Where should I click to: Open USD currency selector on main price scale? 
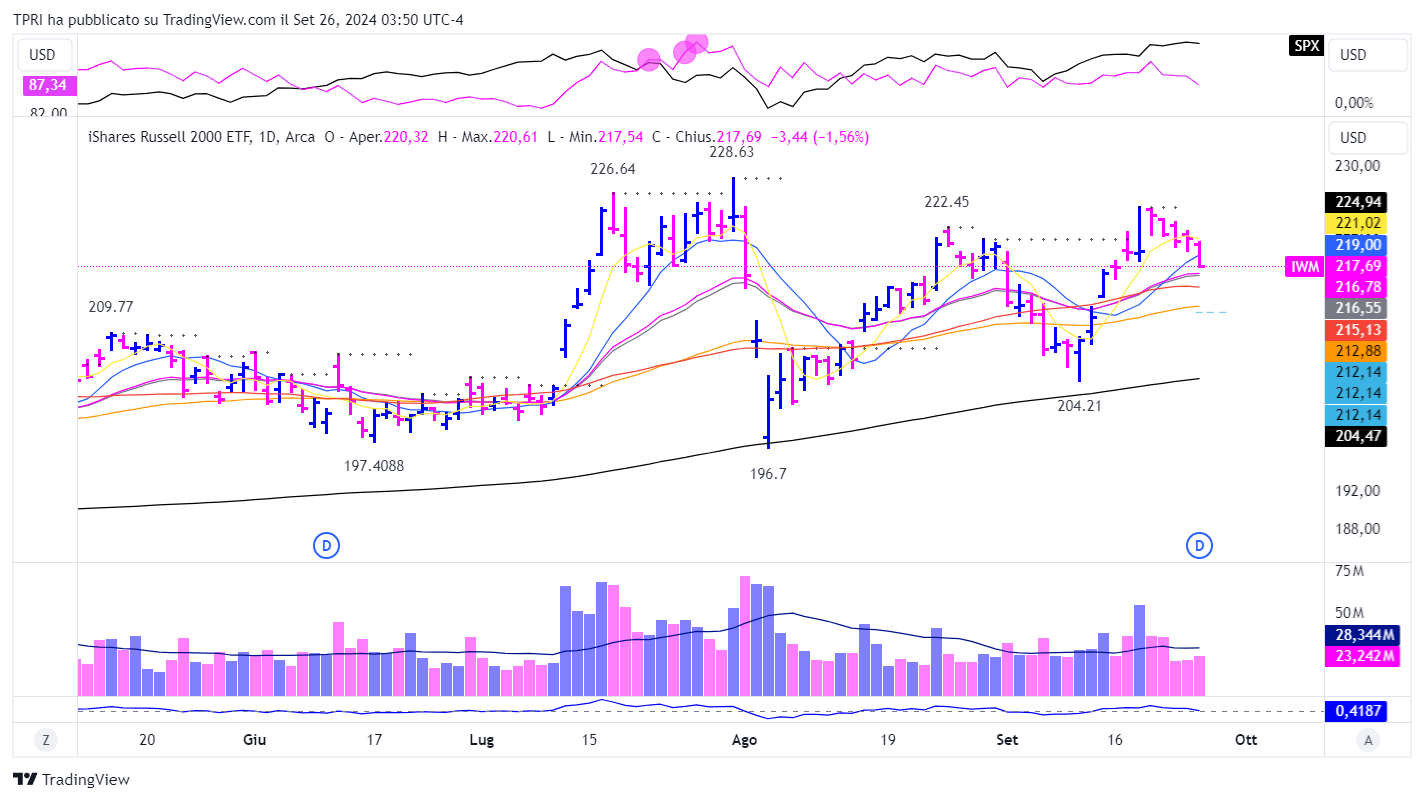(x=1354, y=137)
